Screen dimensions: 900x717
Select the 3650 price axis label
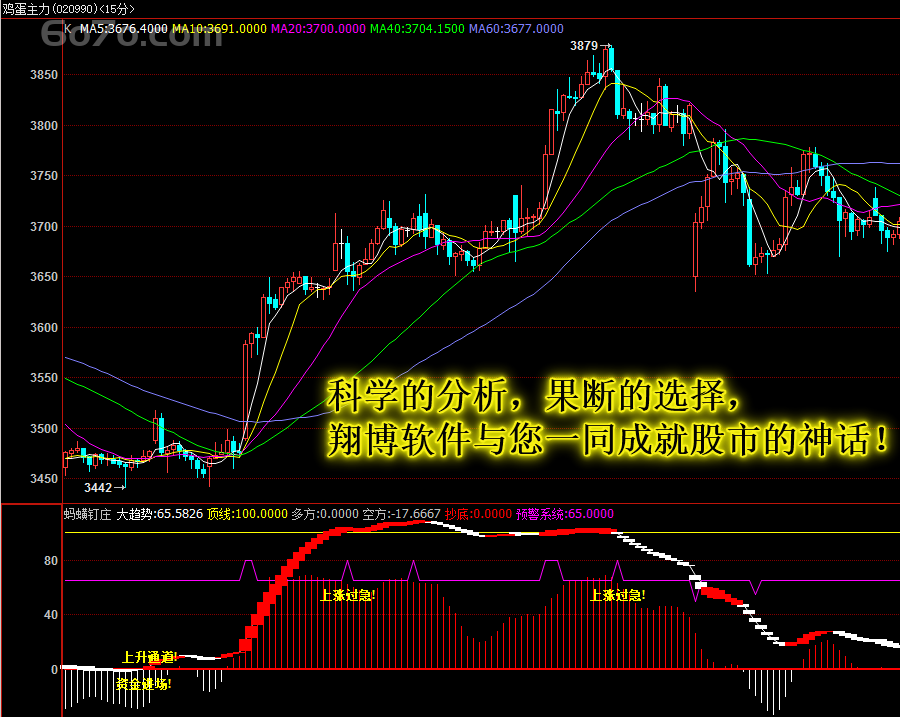click(44, 277)
